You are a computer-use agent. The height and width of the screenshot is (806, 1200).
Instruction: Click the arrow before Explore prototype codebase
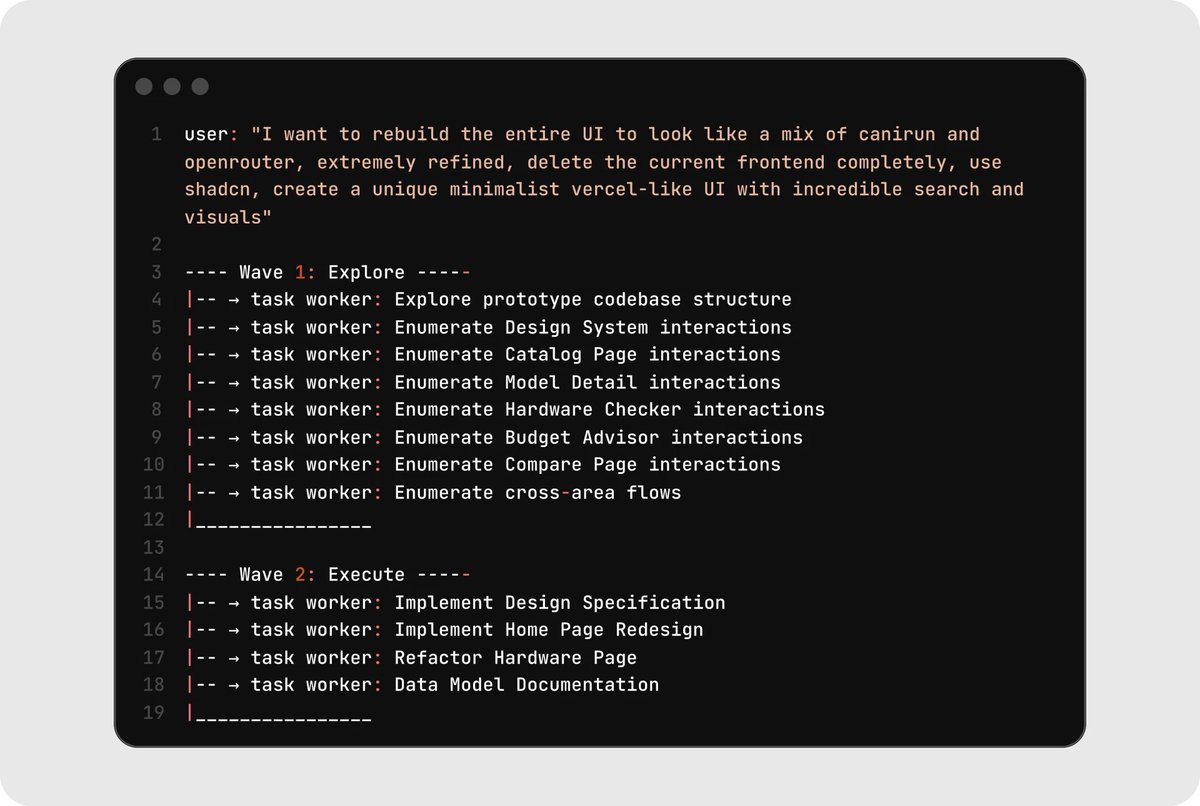[x=234, y=300]
